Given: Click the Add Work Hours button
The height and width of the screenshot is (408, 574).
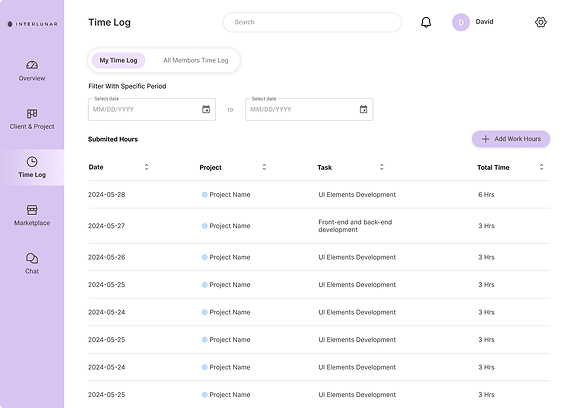Looking at the screenshot, I should 511,139.
